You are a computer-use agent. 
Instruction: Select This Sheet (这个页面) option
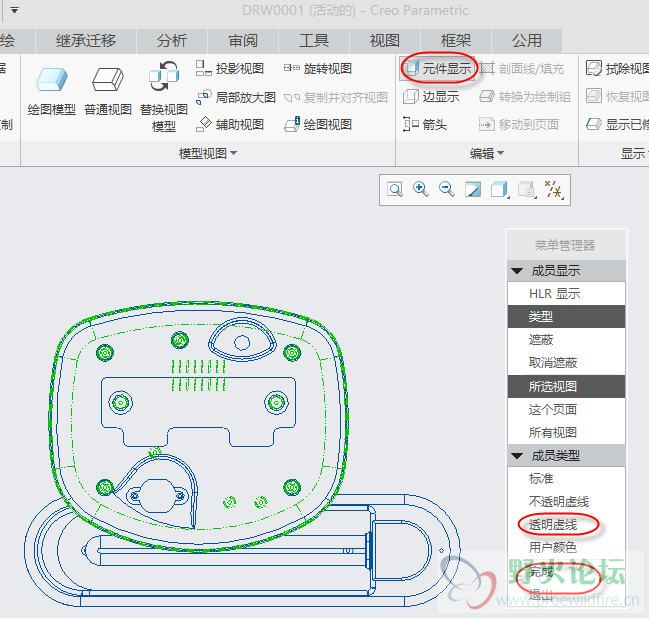coord(566,410)
